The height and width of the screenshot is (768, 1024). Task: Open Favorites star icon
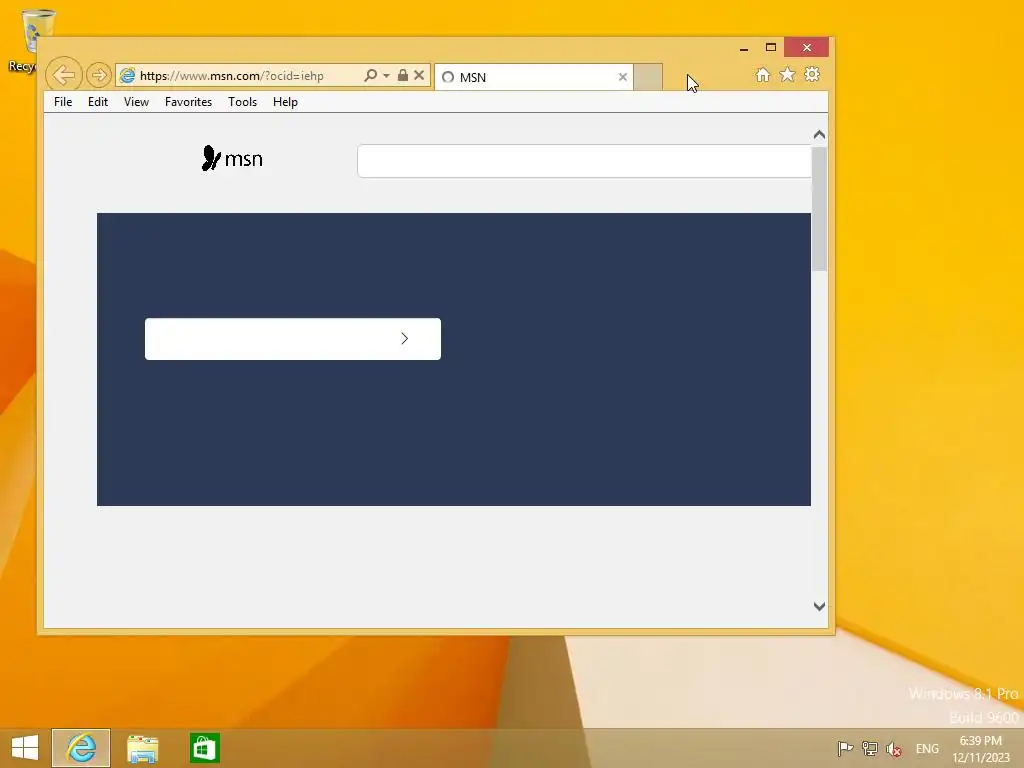[788, 75]
